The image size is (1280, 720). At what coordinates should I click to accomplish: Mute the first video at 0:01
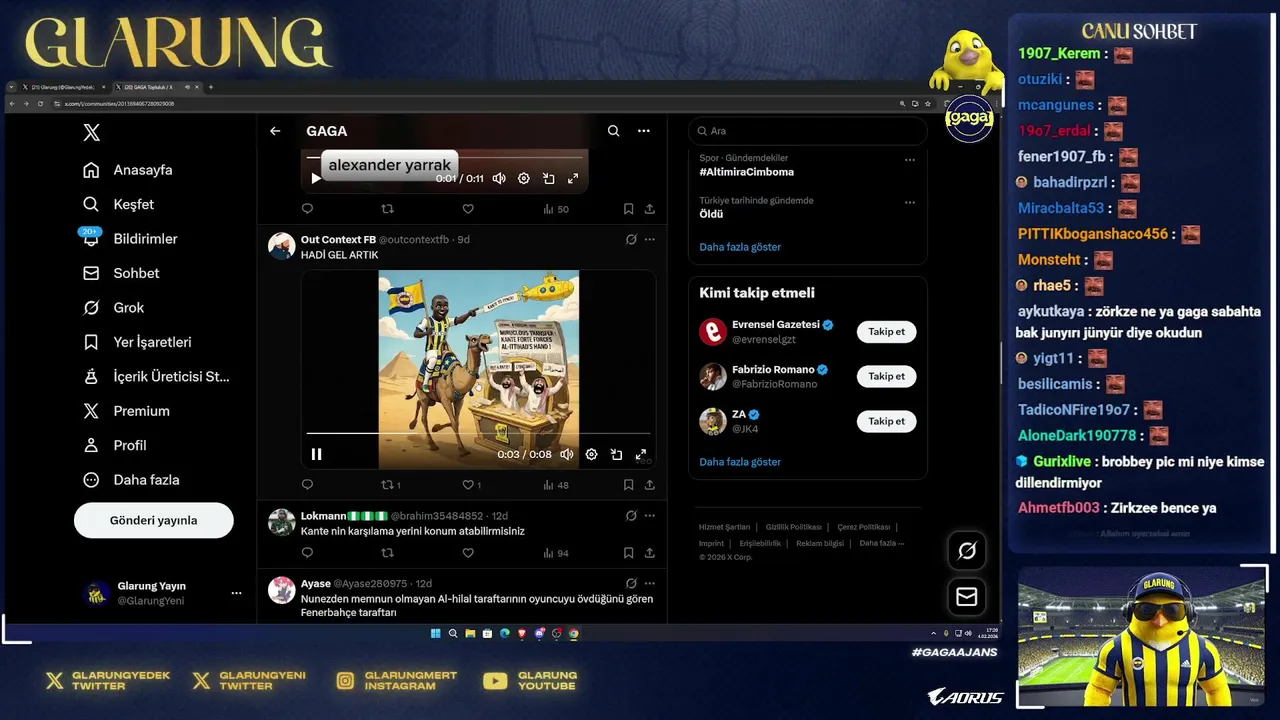(x=499, y=179)
